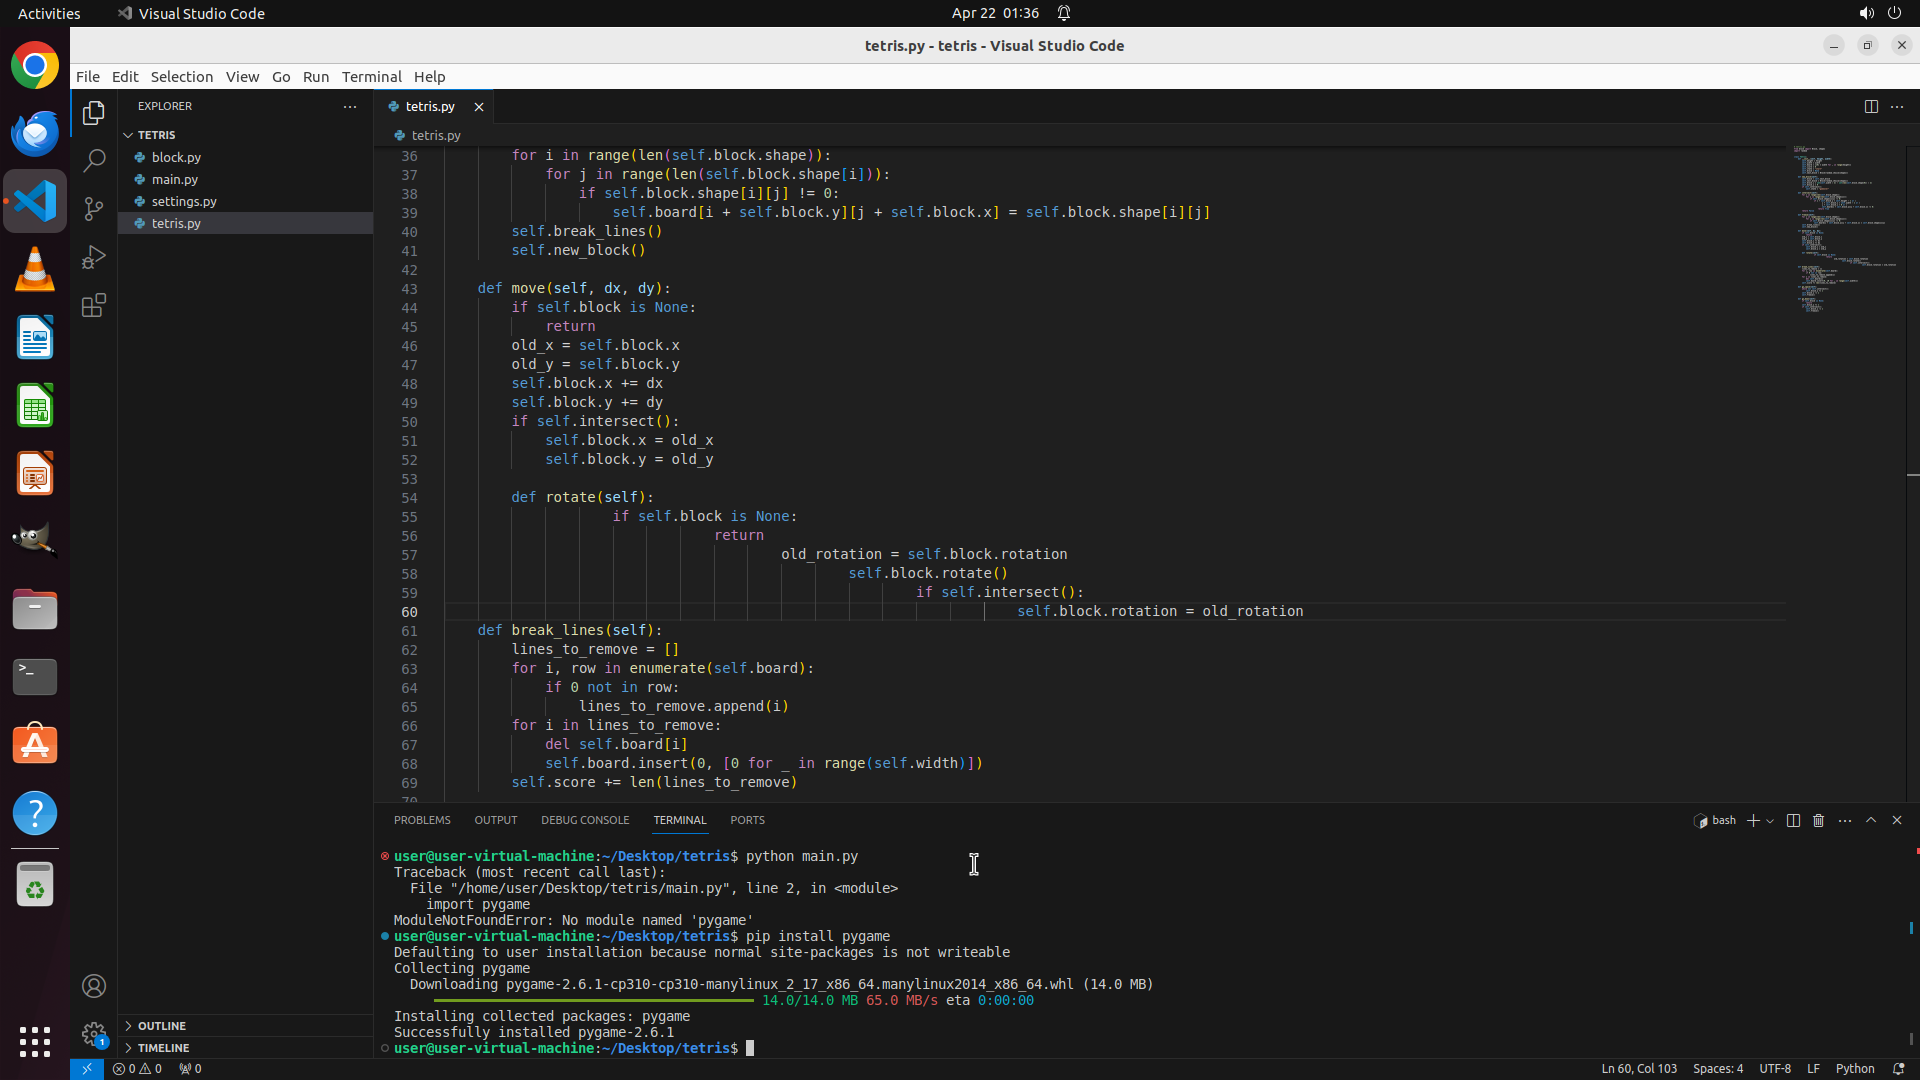Click Spaces: 4 indentation setting
This screenshot has height=1080, width=1920.
pyautogui.click(x=1717, y=1068)
